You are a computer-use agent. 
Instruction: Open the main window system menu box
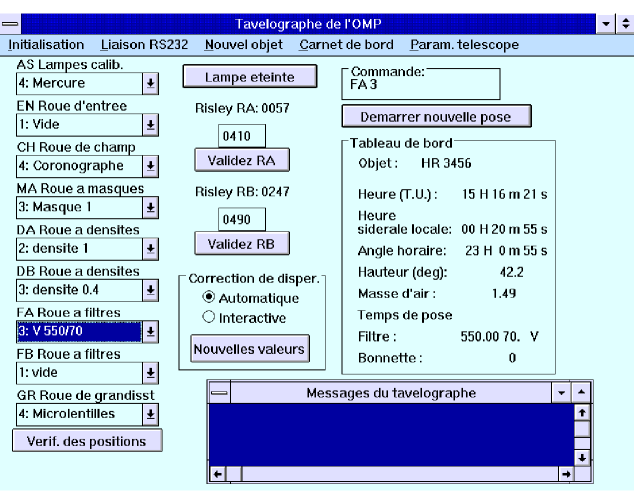point(12,23)
